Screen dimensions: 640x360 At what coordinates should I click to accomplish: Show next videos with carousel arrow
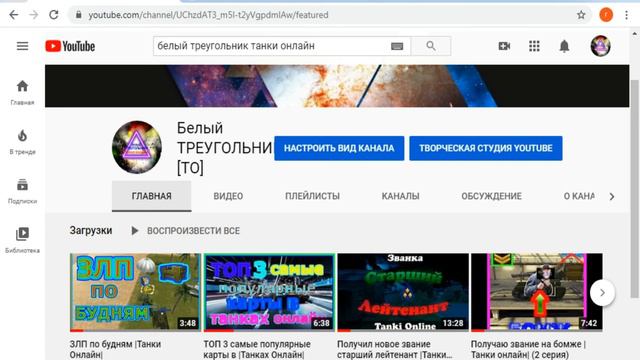602,293
